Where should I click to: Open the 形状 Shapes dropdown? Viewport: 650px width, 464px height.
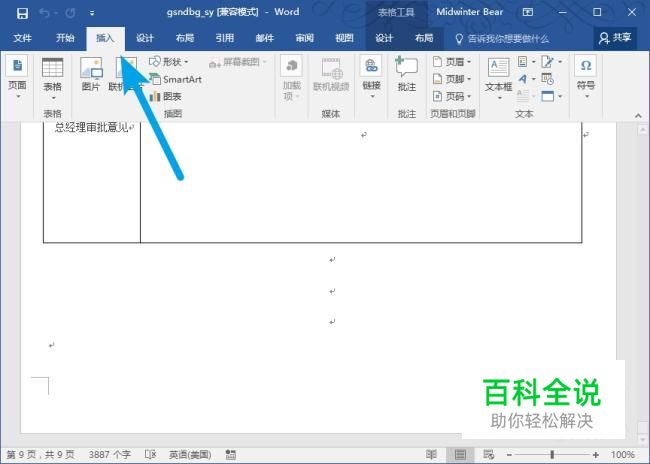point(169,62)
